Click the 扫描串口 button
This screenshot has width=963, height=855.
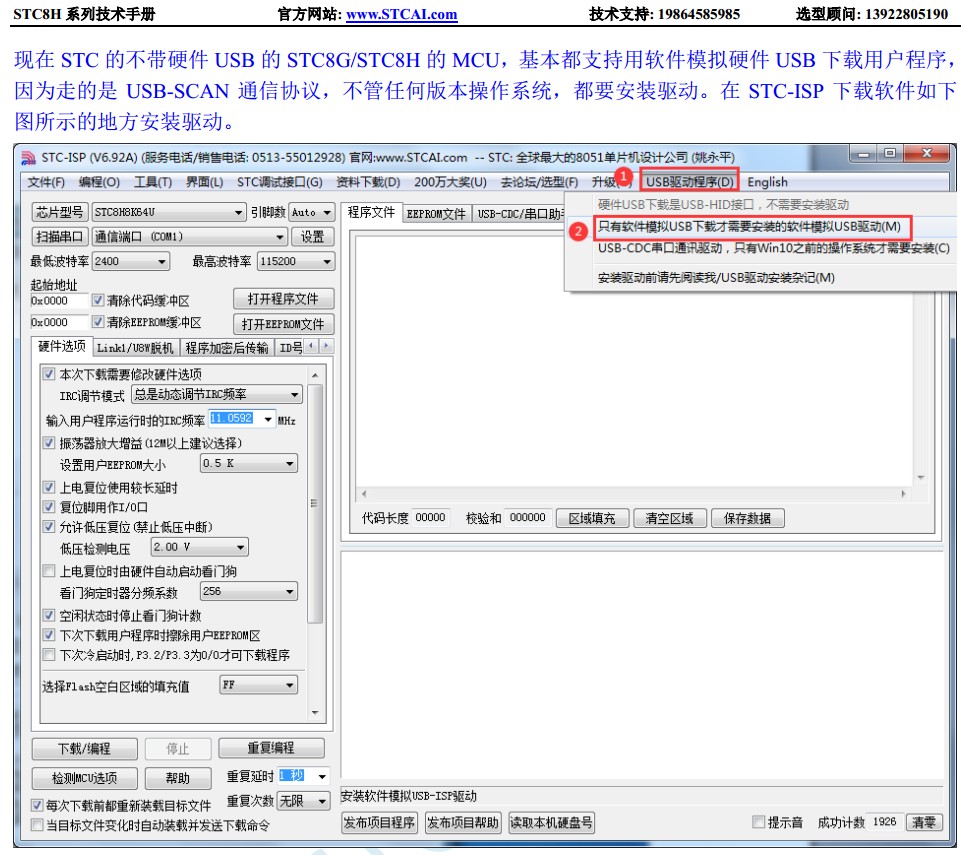[x=60, y=236]
